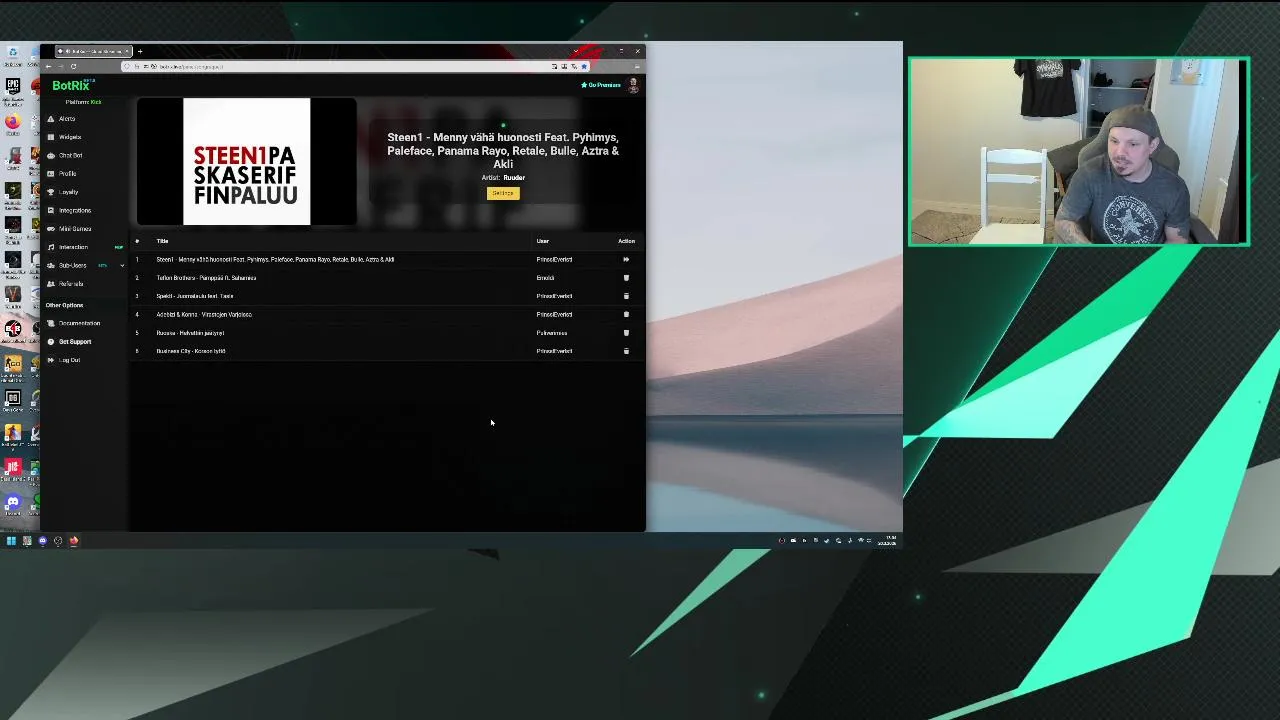
Task: Select Loyalty in the sidebar
Action: (x=68, y=192)
